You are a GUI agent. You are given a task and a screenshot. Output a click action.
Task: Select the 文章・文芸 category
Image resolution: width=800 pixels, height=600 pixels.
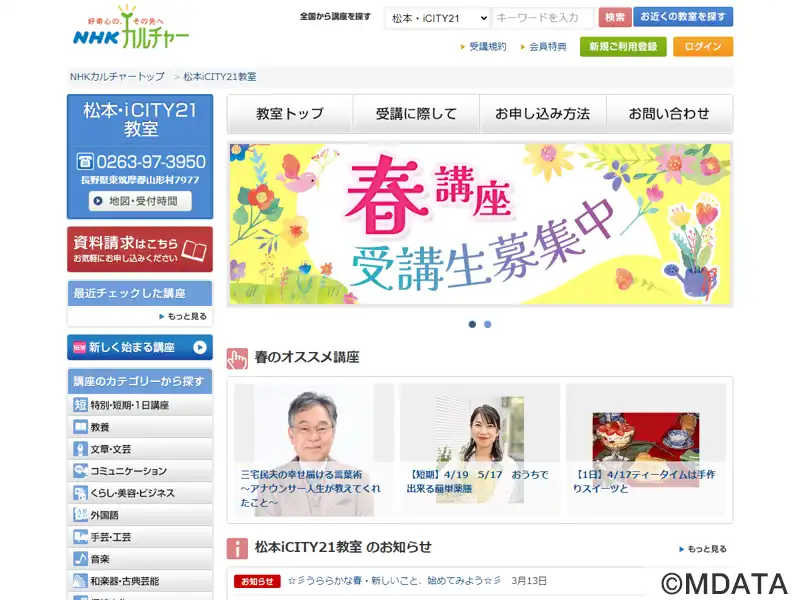(x=140, y=449)
